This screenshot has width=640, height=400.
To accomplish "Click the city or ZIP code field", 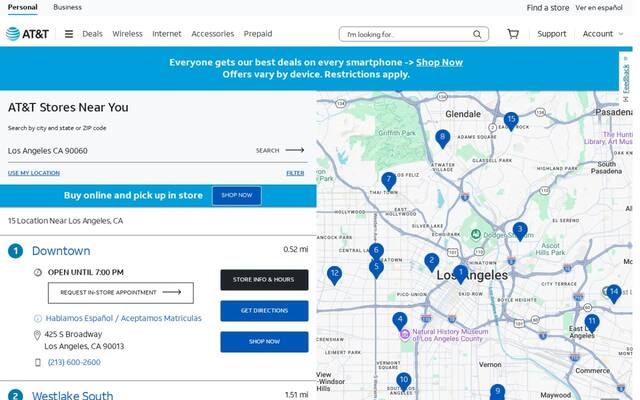I will click(x=127, y=151).
